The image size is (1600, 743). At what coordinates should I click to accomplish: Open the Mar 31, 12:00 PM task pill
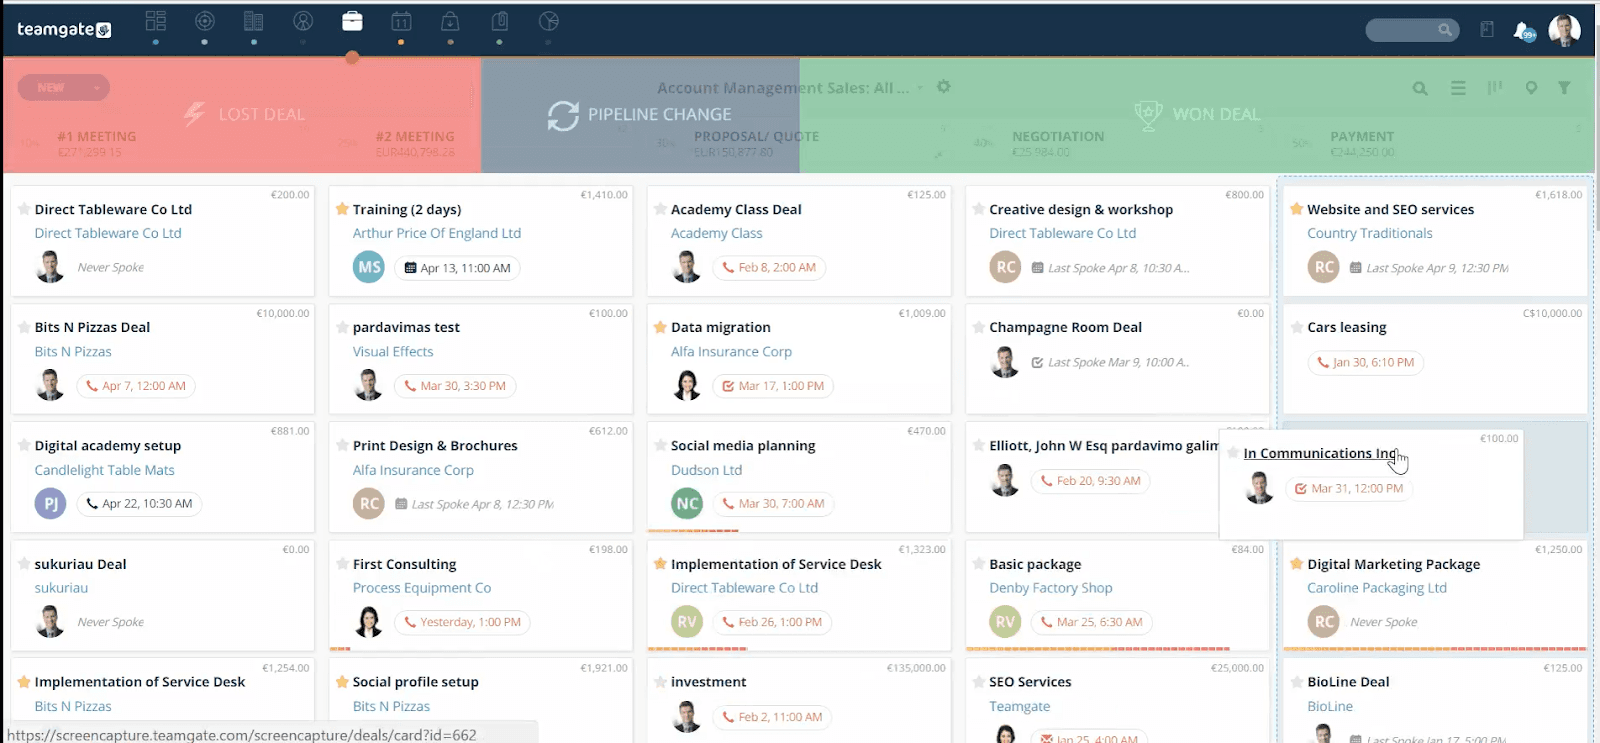[x=1348, y=489]
